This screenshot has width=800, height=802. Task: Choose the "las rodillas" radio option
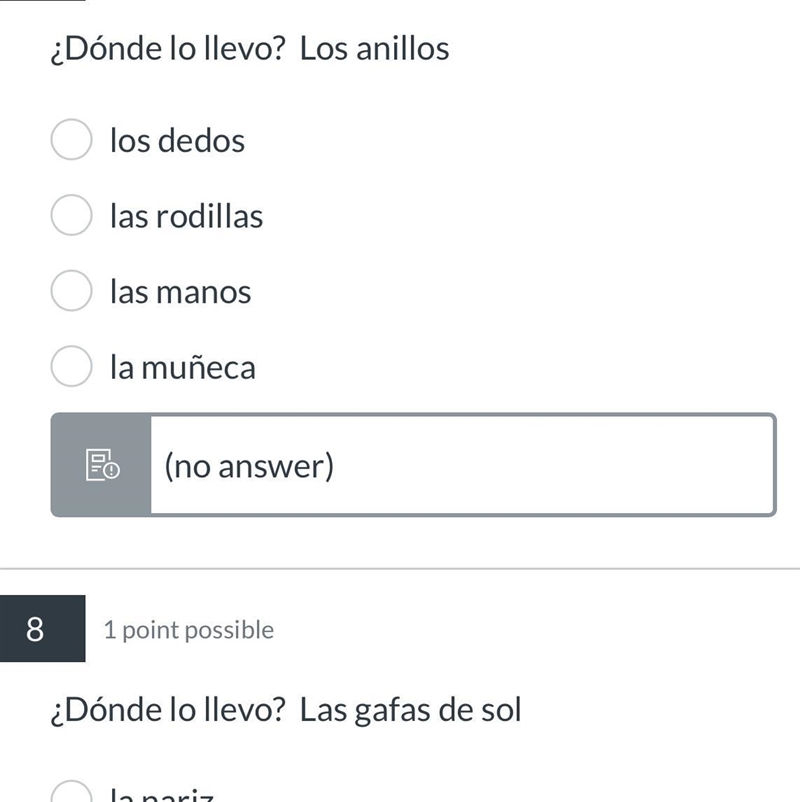[72, 215]
